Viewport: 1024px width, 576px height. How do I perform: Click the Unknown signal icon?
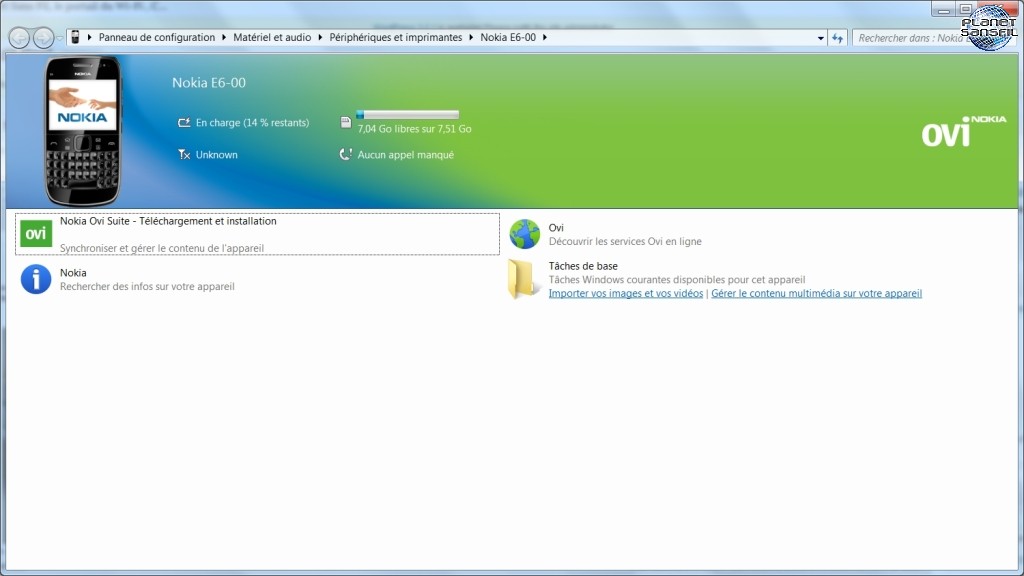point(184,155)
